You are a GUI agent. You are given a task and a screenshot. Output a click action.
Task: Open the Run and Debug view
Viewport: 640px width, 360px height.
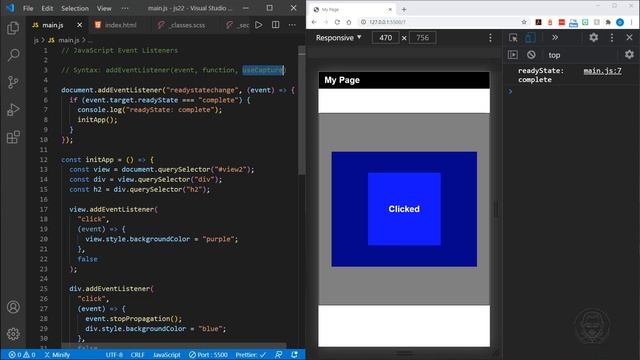13,109
